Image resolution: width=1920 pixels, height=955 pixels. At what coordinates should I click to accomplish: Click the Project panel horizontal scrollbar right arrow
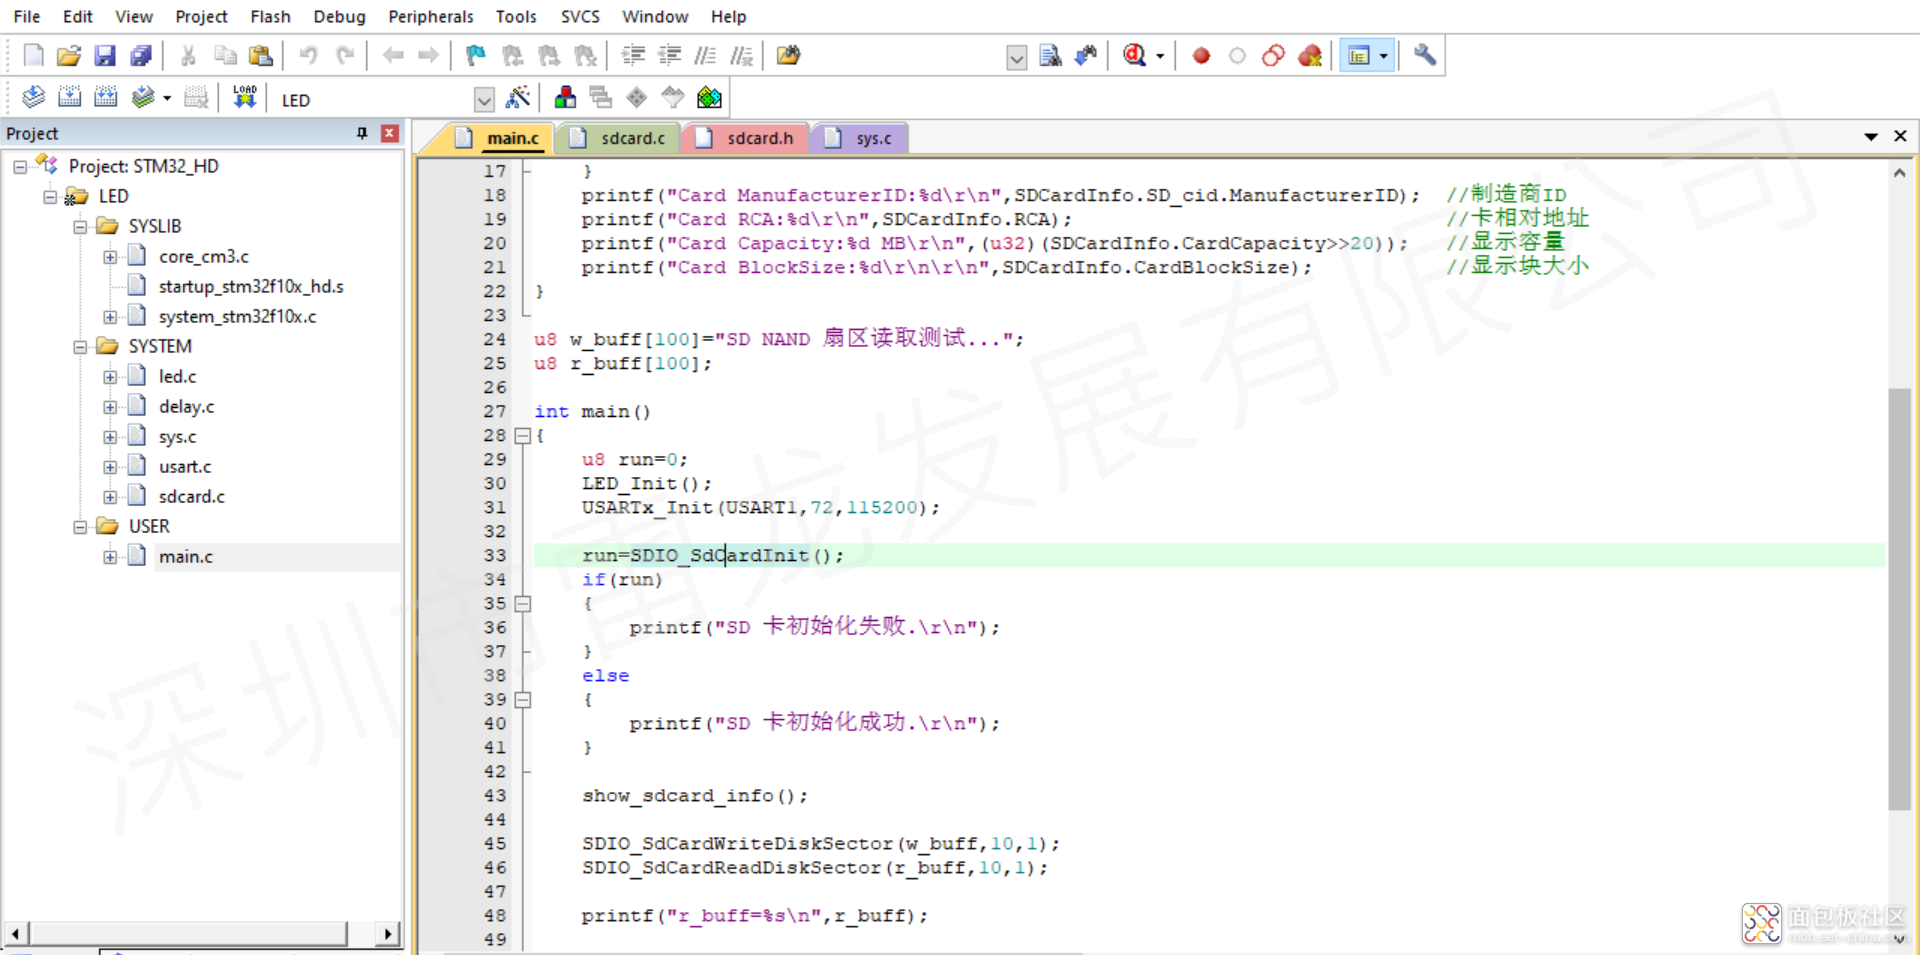(388, 934)
